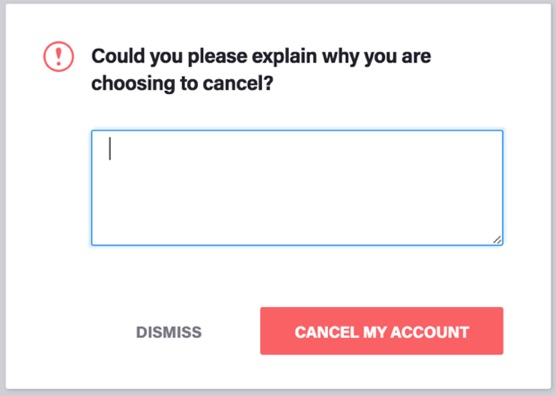Screen dimensions: 556x396
Task: Select the exclamation mark inside circle icon
Action: (59, 56)
